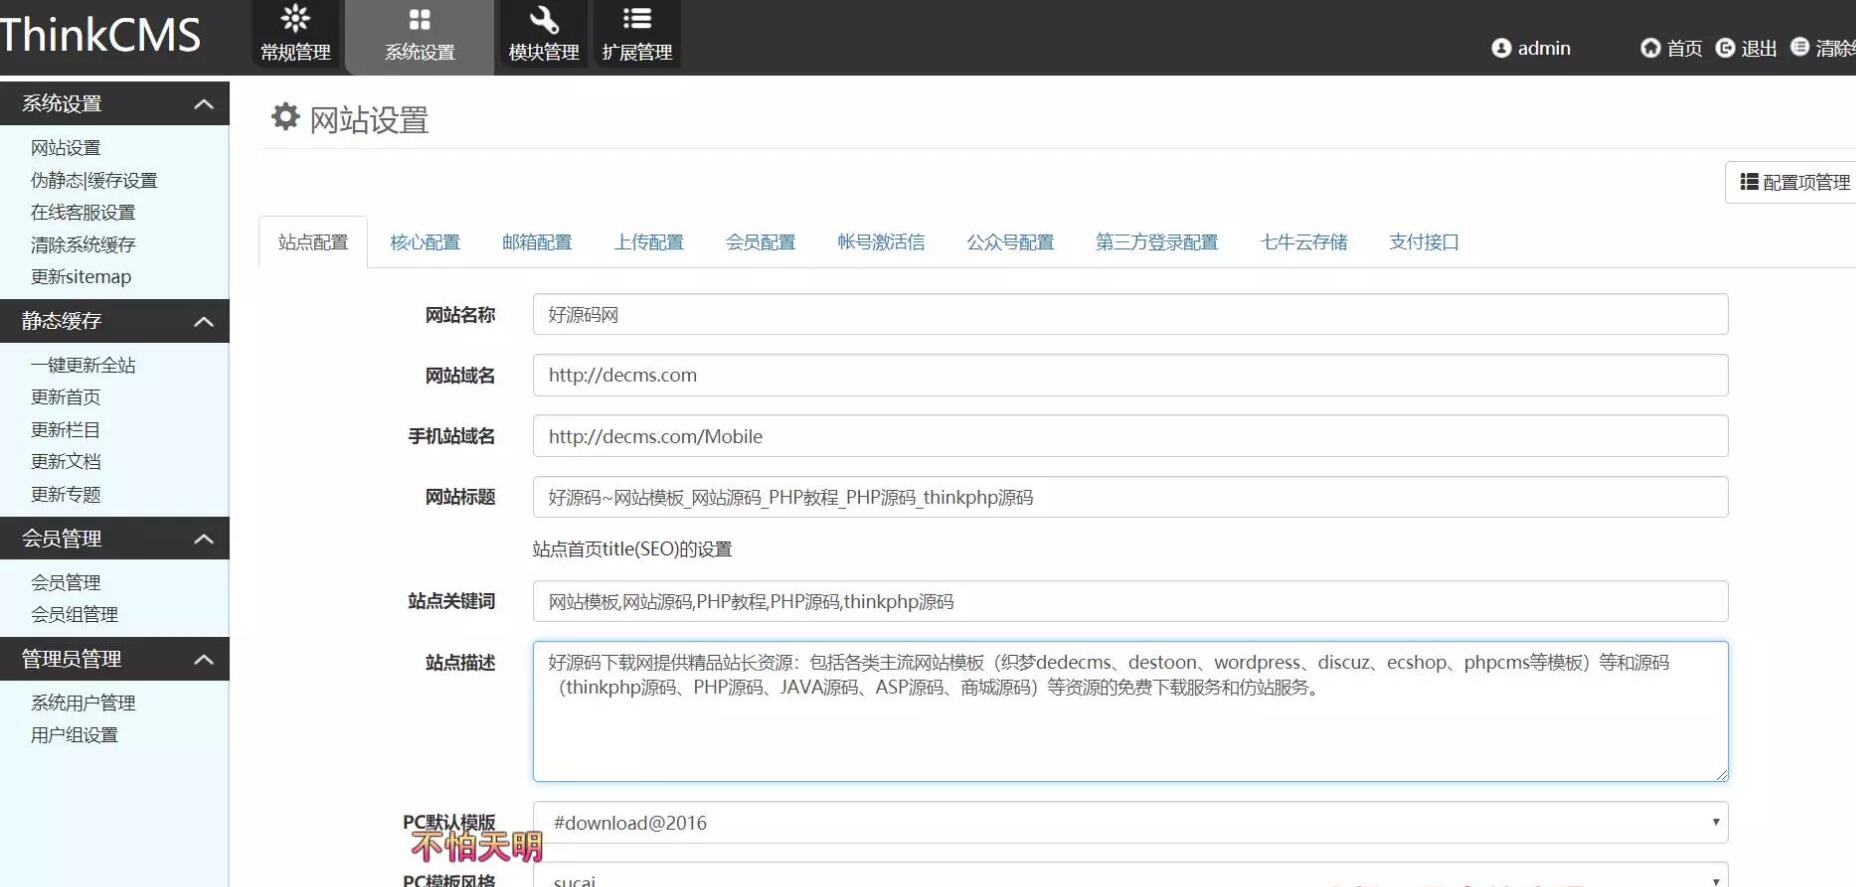
Task: Collapse the 管理员管理 sidebar section chevron
Action: [203, 660]
